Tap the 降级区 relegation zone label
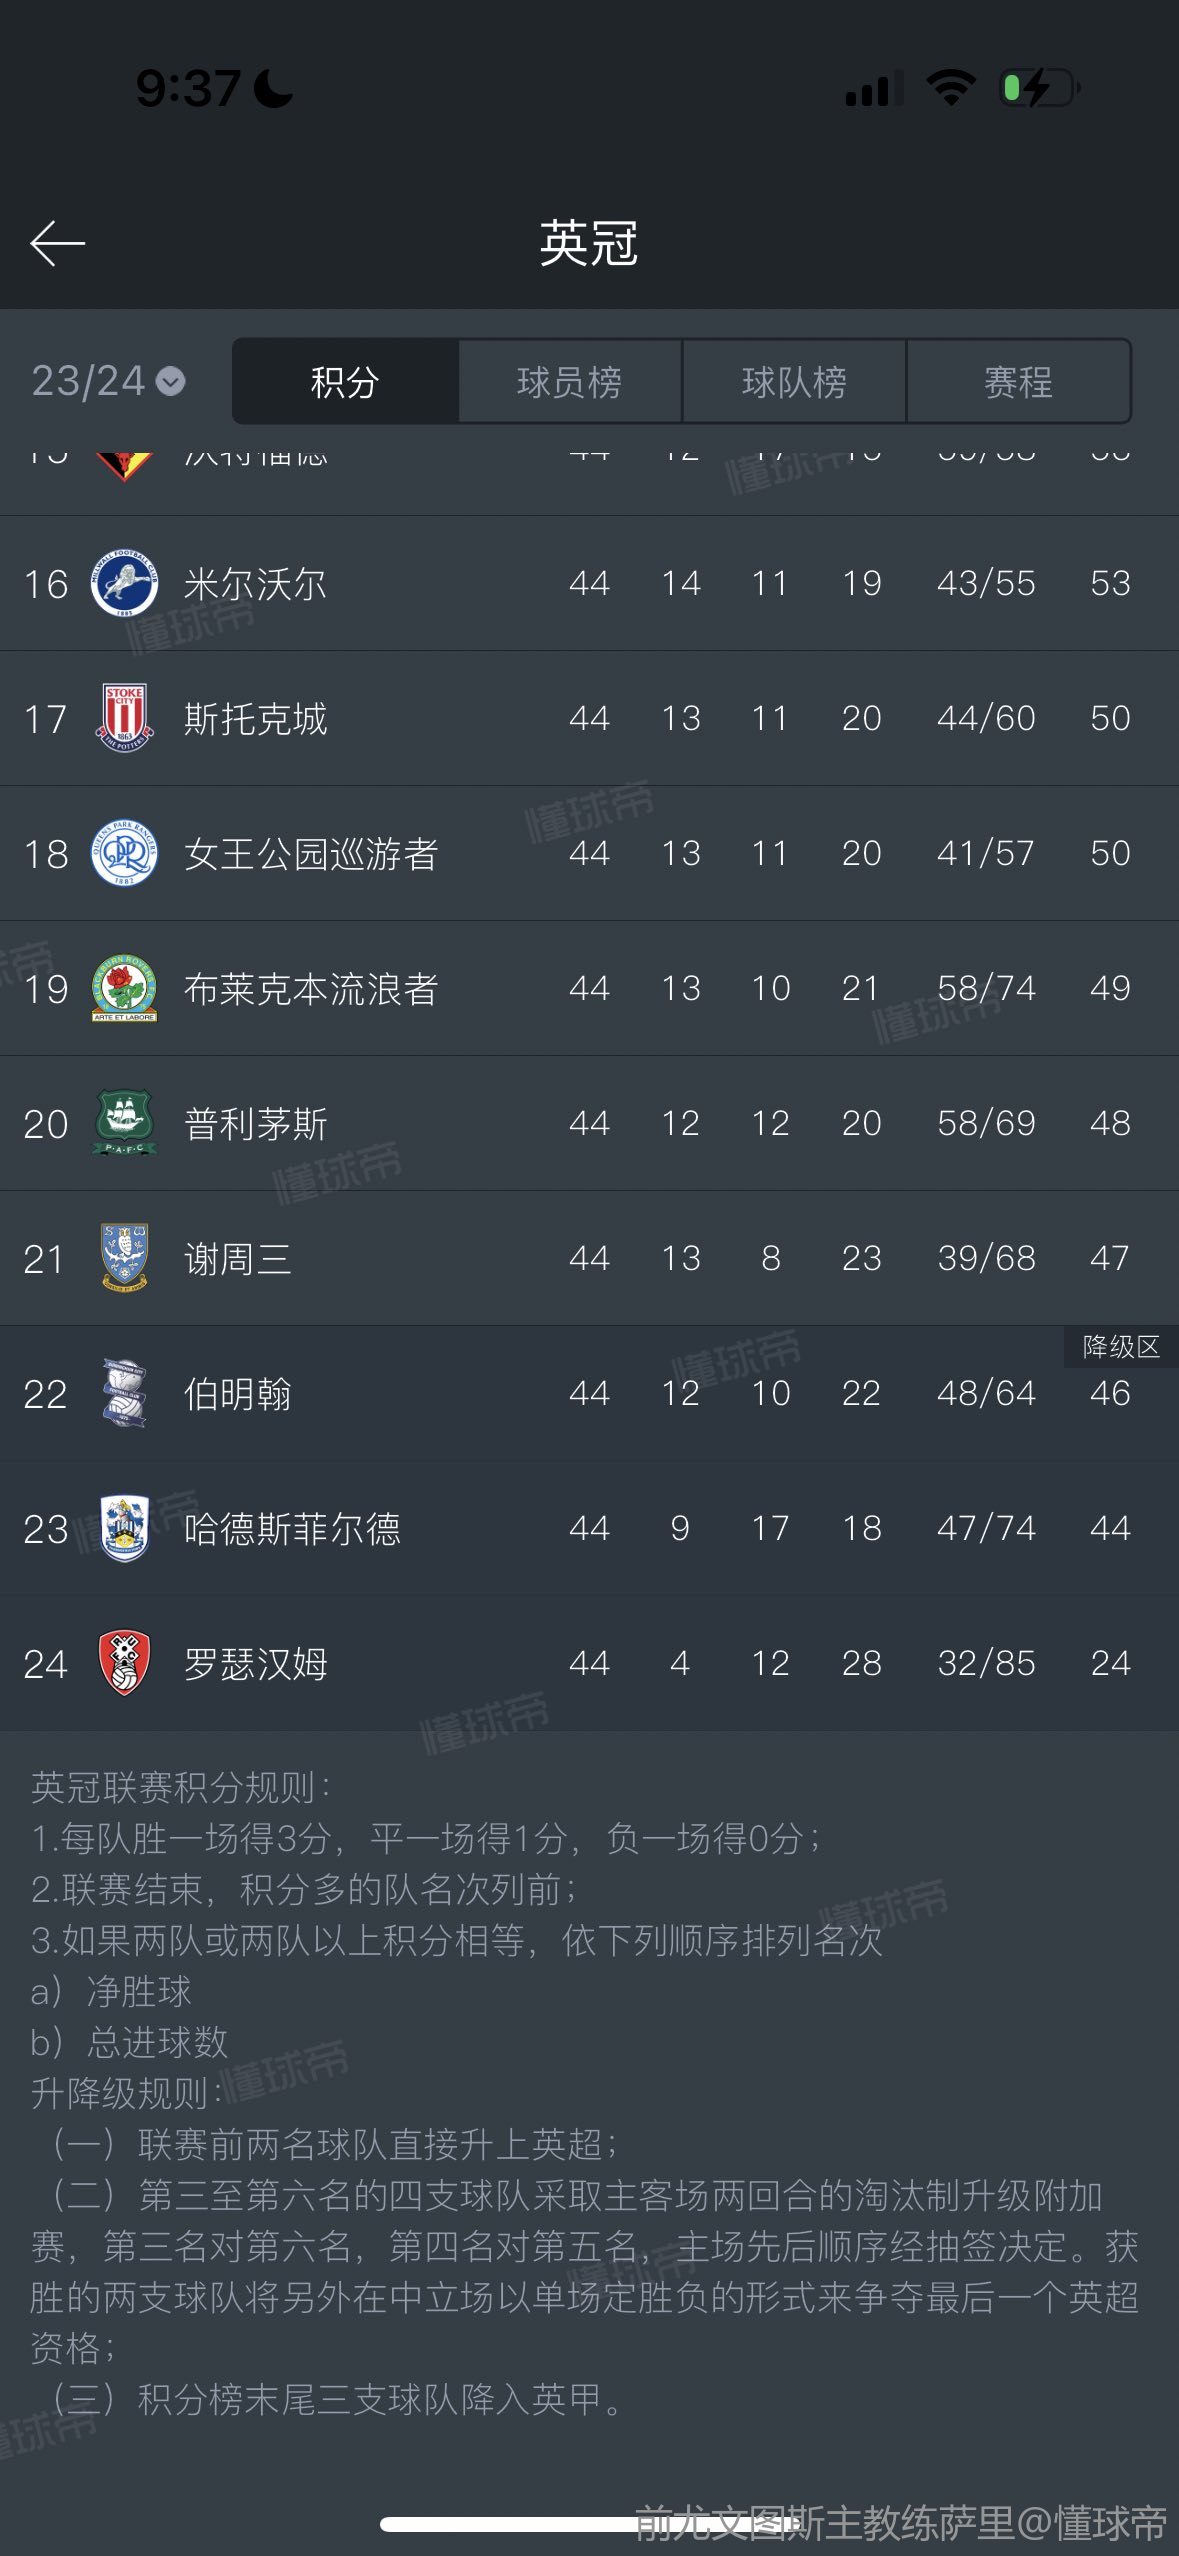This screenshot has width=1179, height=2556. [x=1121, y=1347]
